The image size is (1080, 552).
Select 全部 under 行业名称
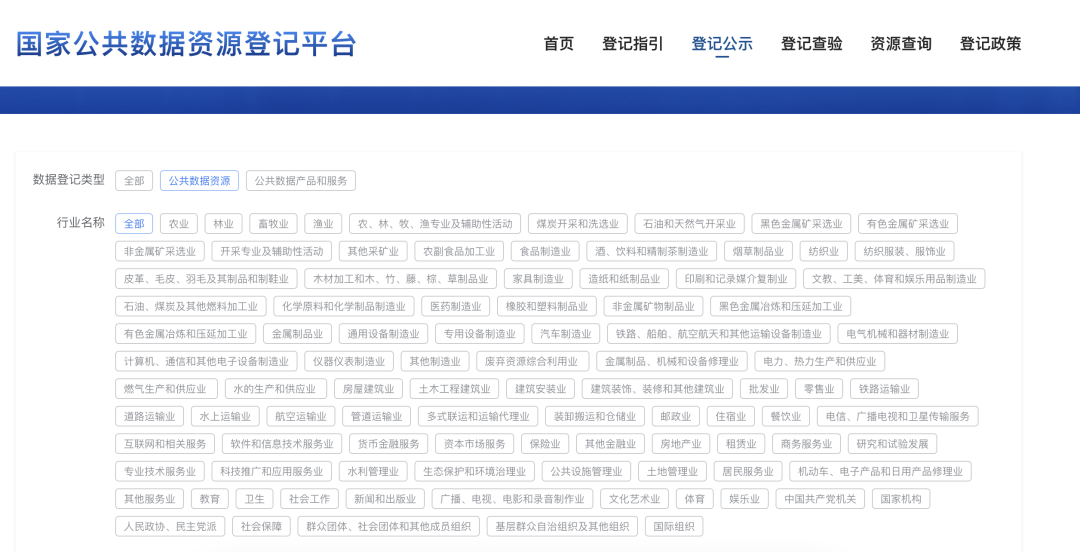[134, 223]
